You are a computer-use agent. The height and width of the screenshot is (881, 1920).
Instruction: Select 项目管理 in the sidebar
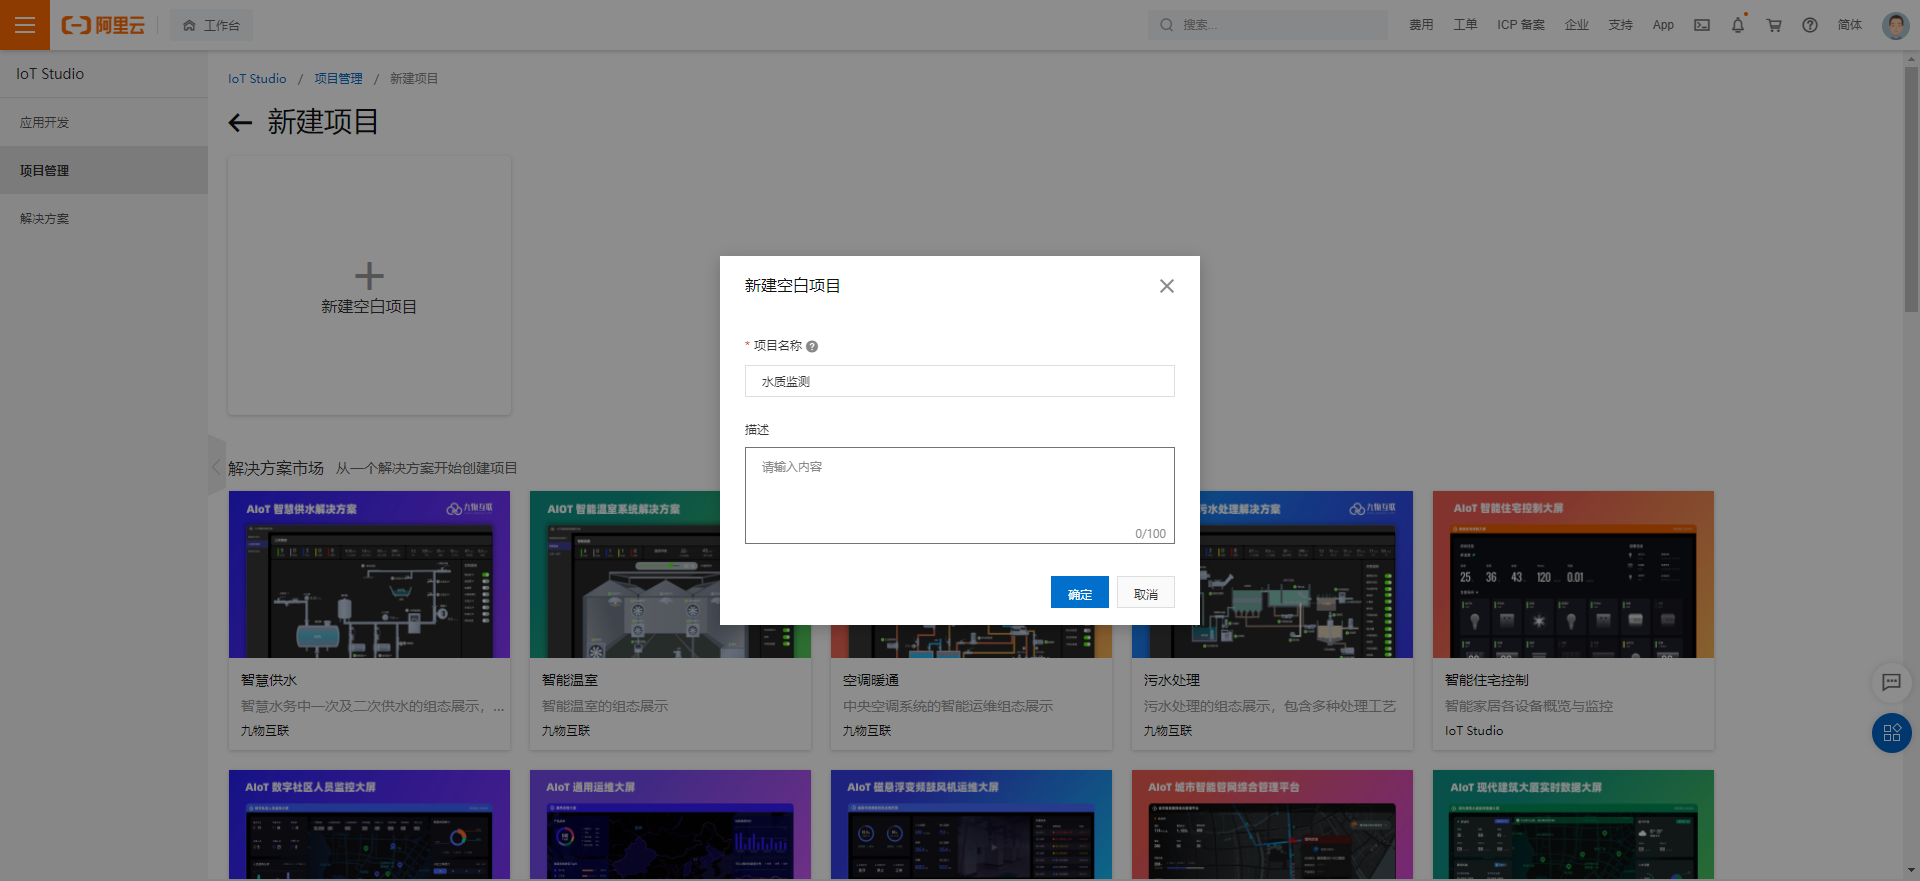(x=104, y=170)
